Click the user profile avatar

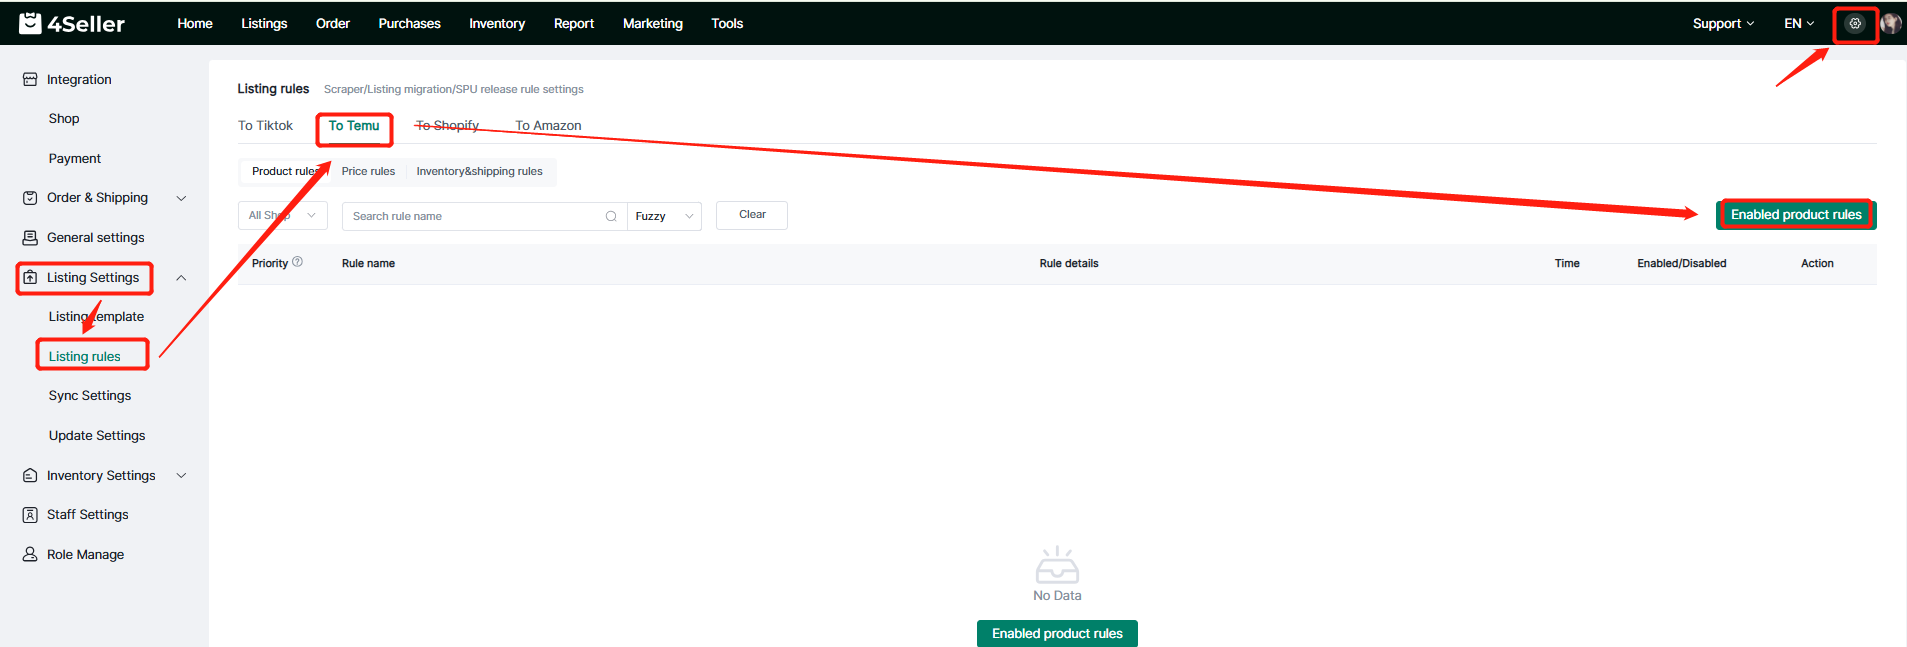pyautogui.click(x=1890, y=24)
